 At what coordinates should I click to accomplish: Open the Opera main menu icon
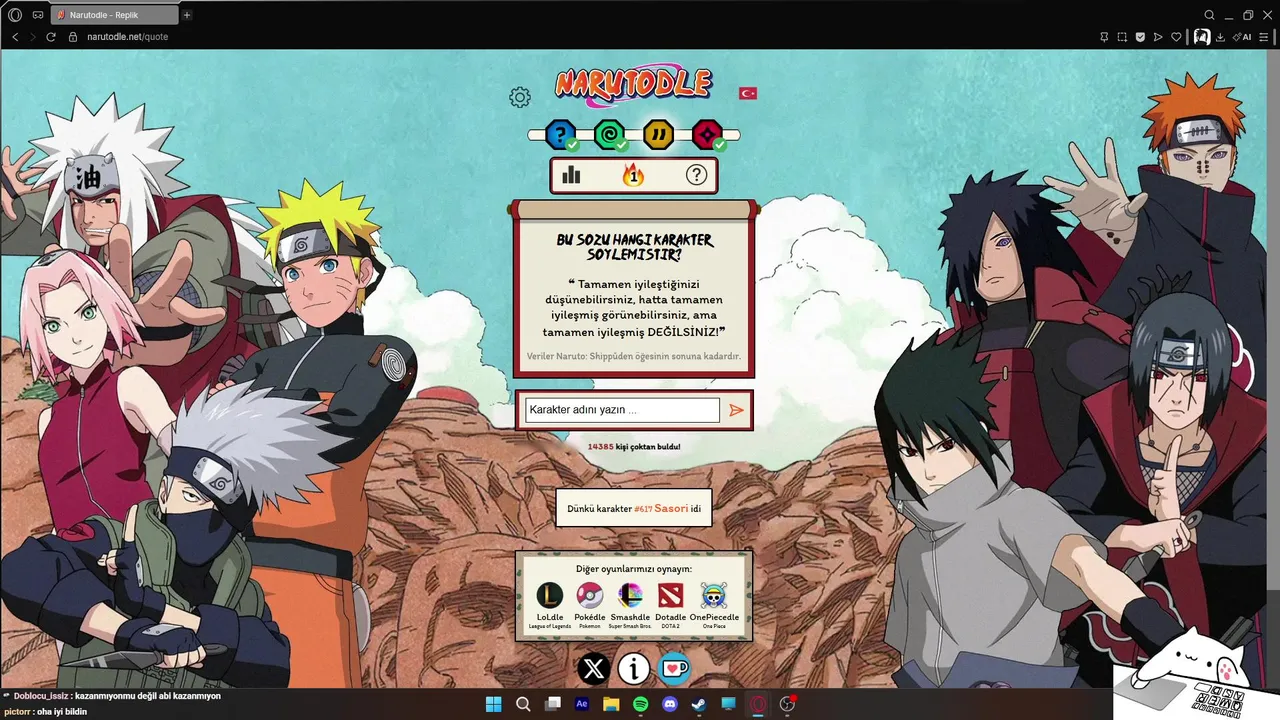coord(15,15)
